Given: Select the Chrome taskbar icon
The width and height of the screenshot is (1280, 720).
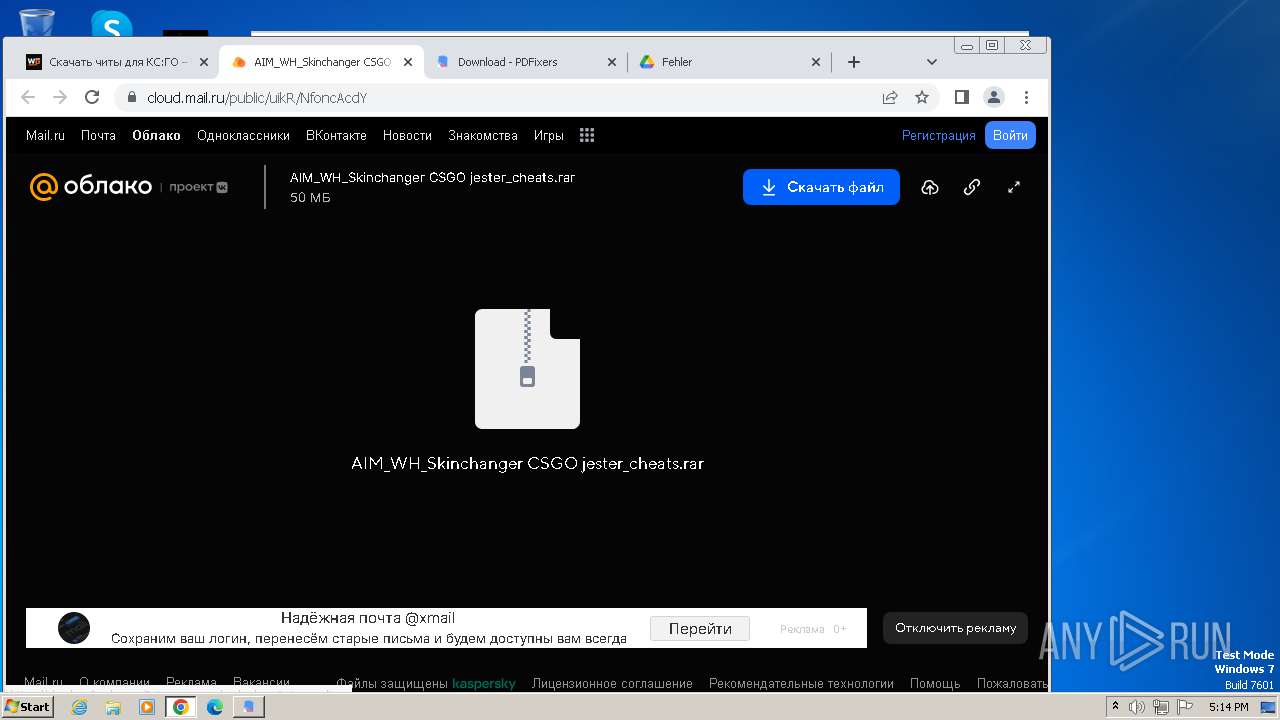Looking at the screenshot, I should pos(181,707).
